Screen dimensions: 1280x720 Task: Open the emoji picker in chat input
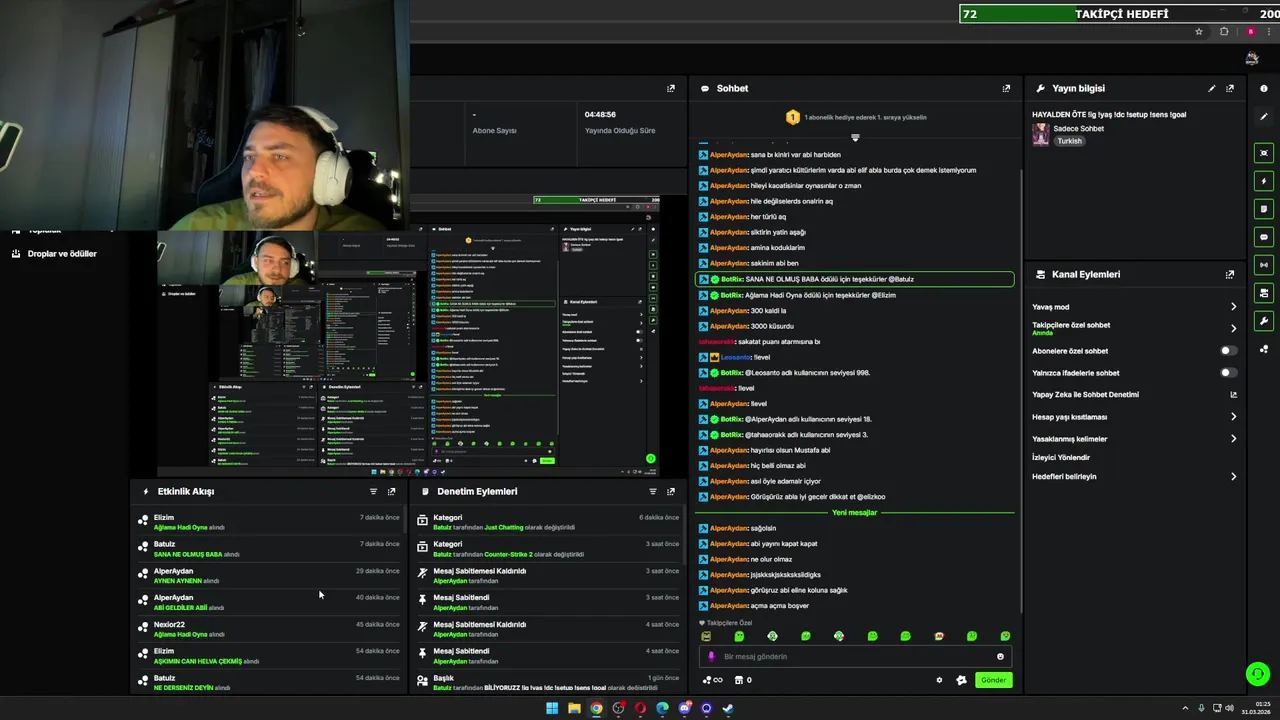coord(1000,657)
